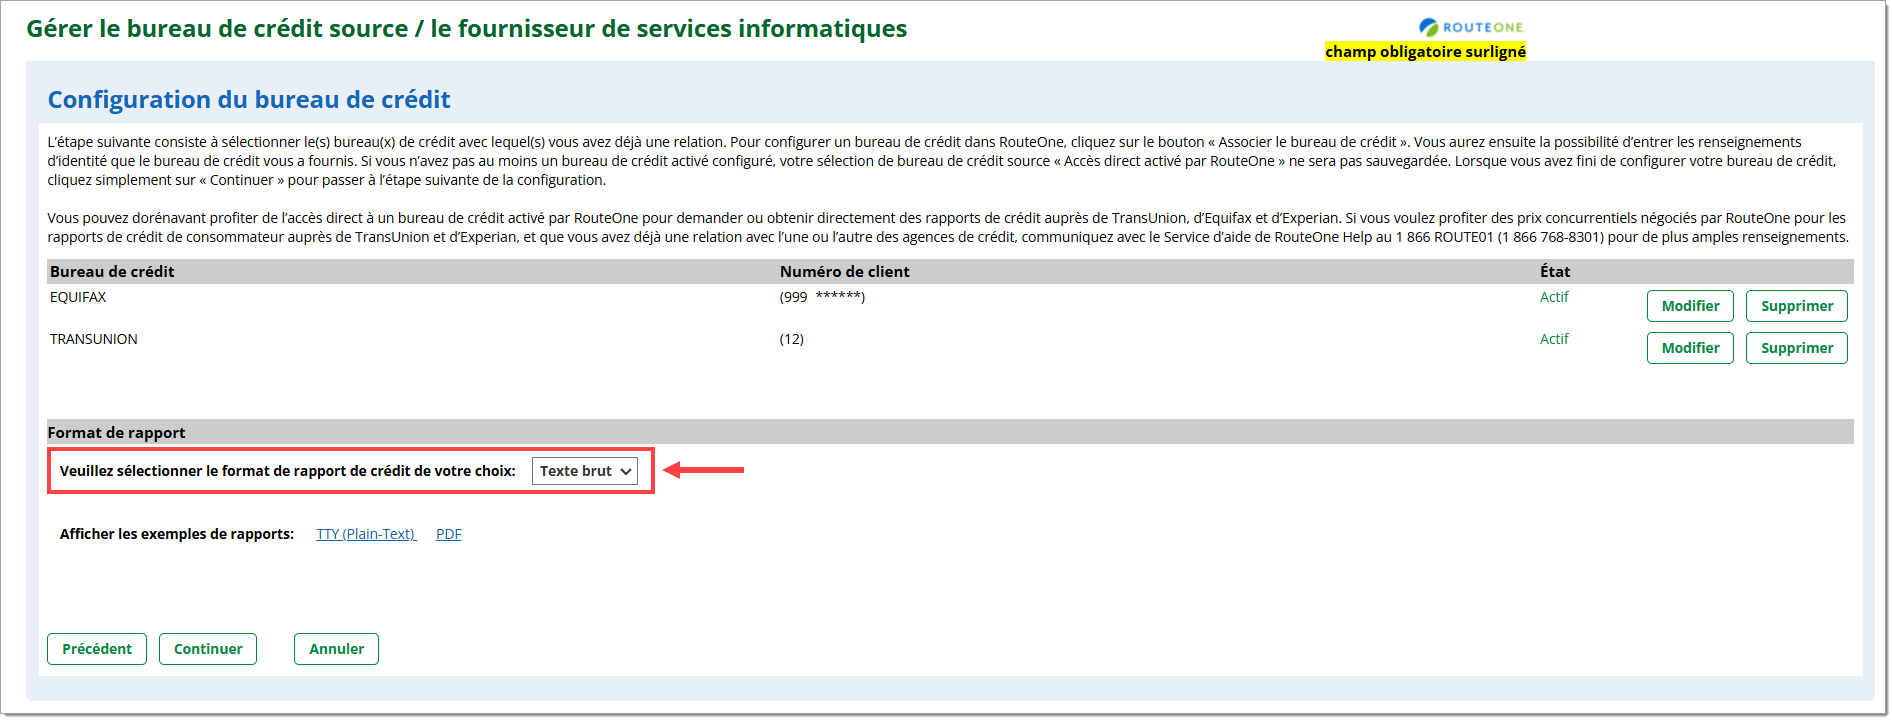The width and height of the screenshot is (1893, 721).
Task: Select the TRANSUNION bureau name
Action: click(94, 339)
